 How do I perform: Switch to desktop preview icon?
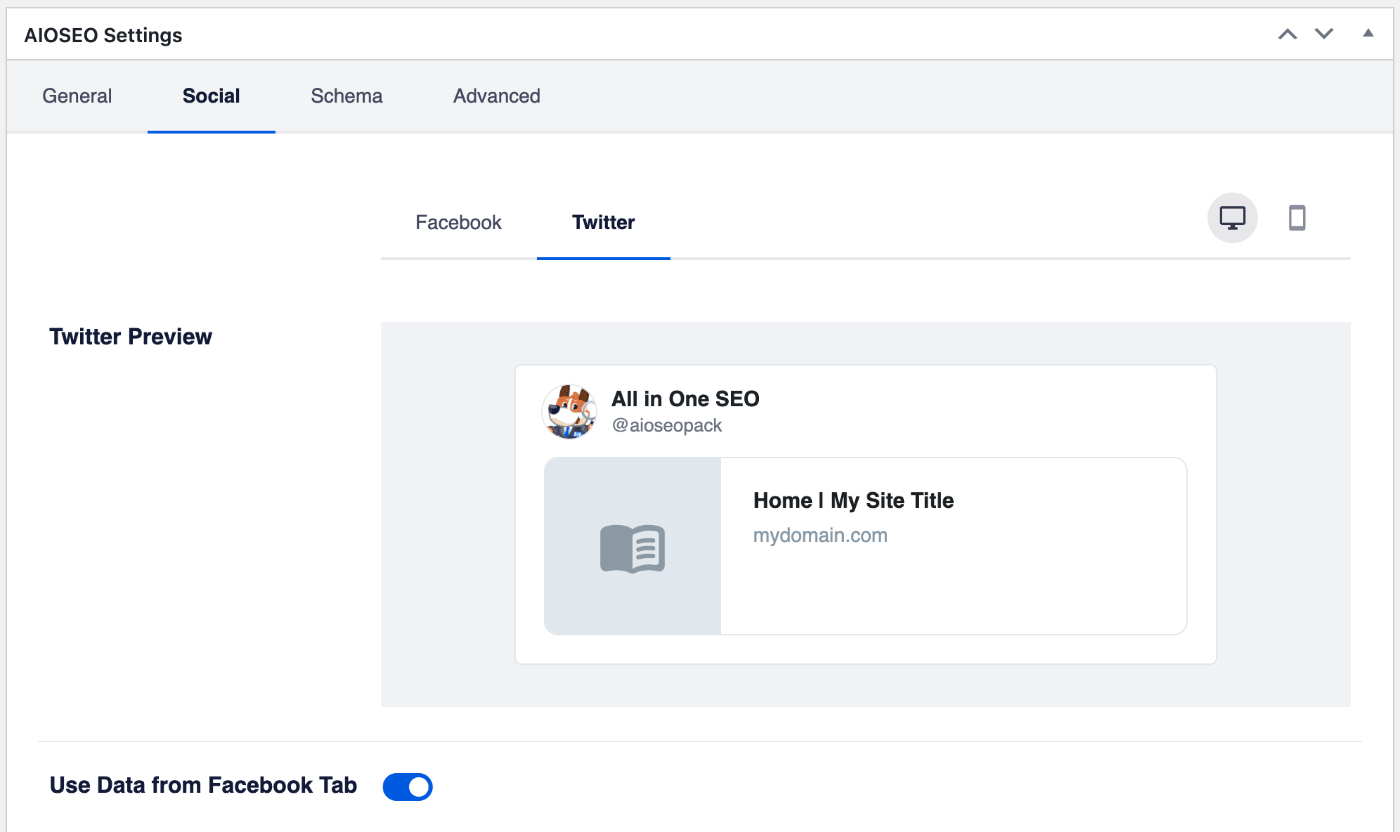(x=1232, y=218)
